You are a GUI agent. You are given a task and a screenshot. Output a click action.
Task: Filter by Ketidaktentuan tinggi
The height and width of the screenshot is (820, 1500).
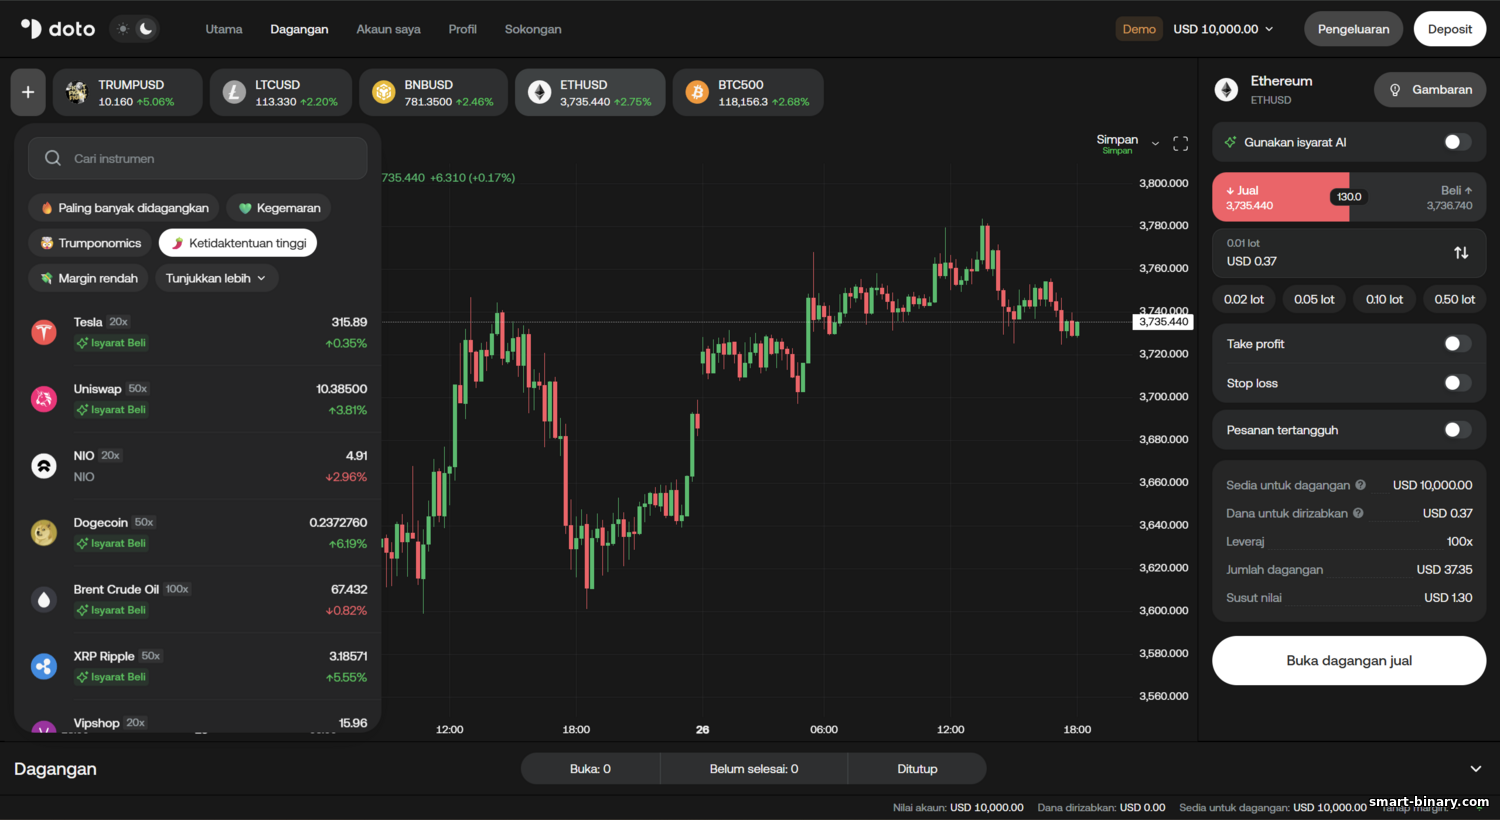pyautogui.click(x=238, y=243)
